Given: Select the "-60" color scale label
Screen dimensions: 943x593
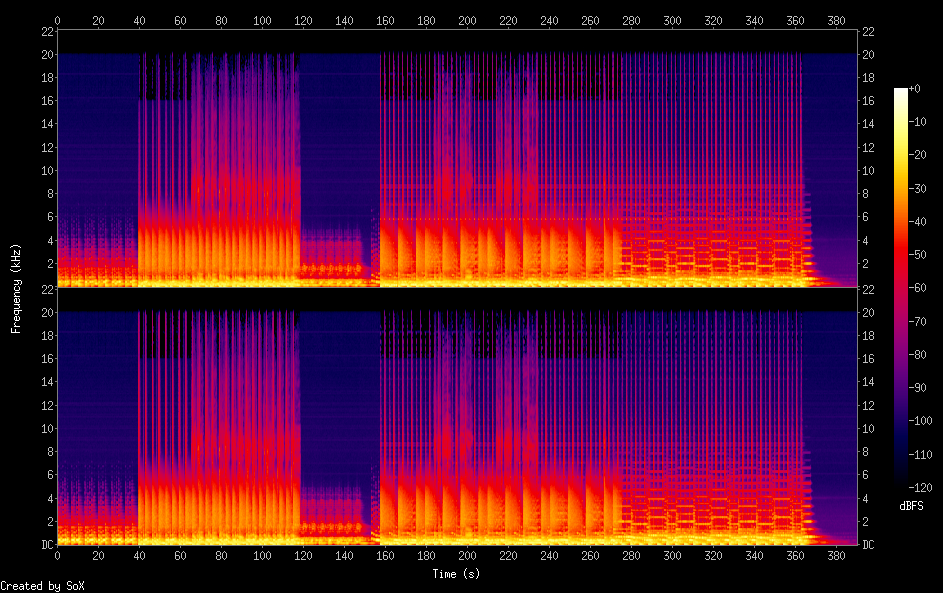Looking at the screenshot, I should tap(918, 288).
